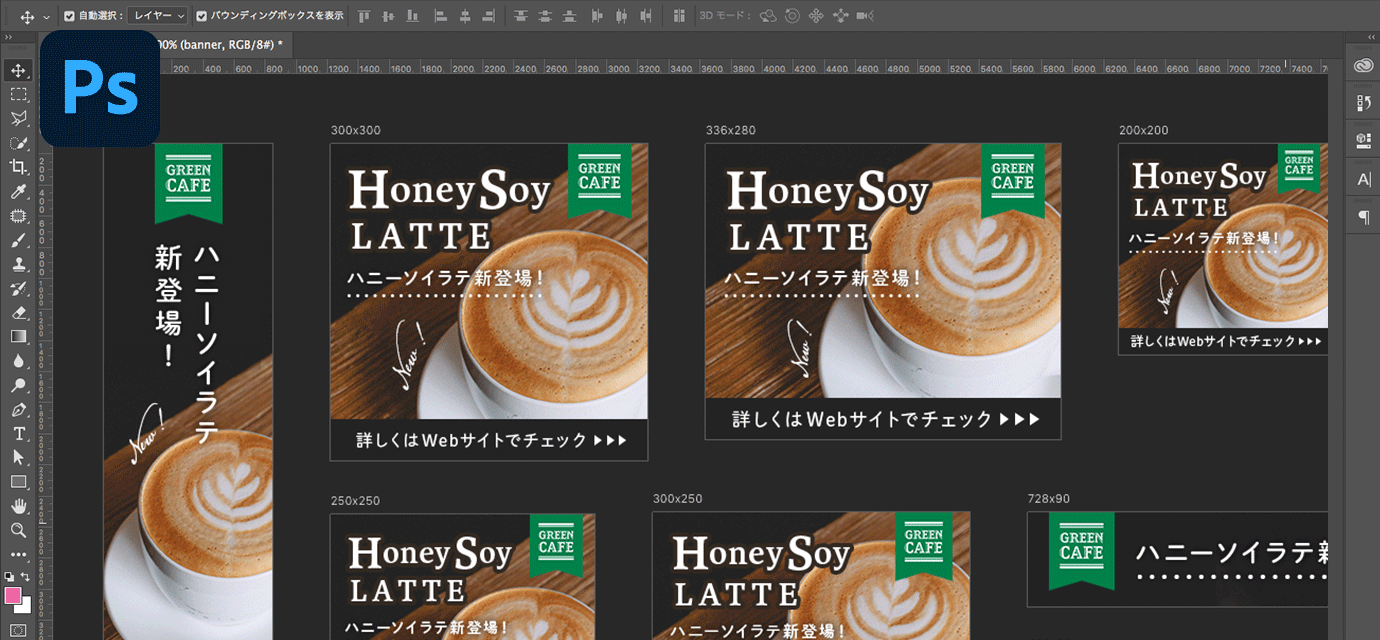Open the Edit Toolbar three-dots menu

click(18, 554)
